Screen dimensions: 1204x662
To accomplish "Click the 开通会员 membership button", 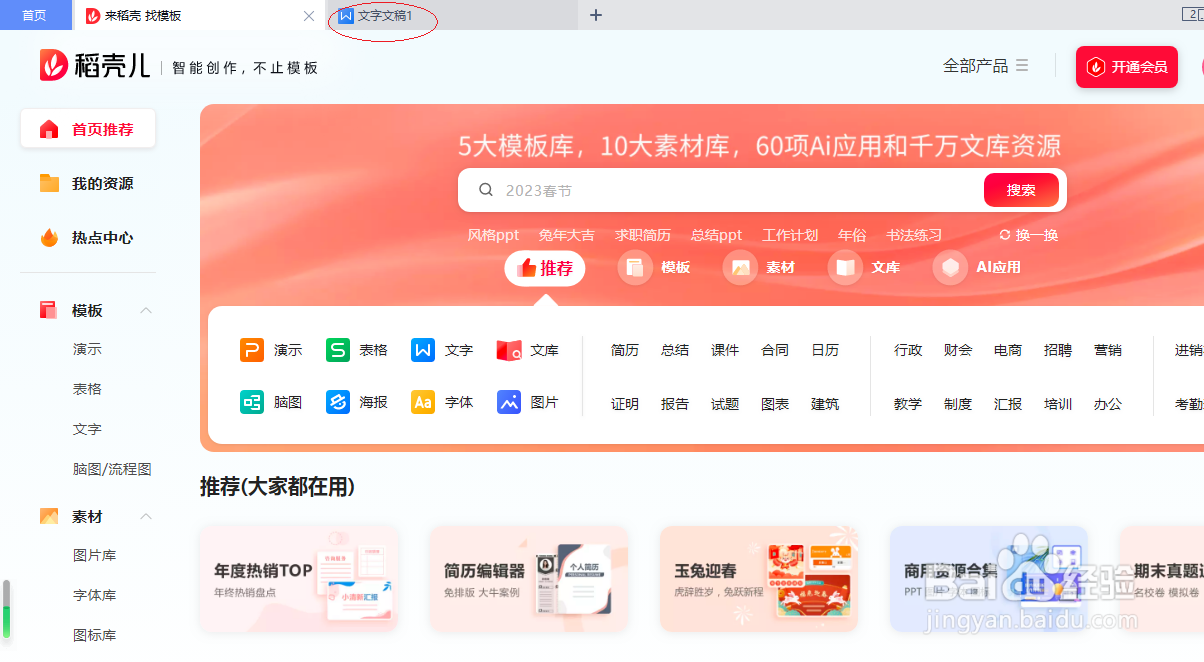I will click(x=1126, y=67).
